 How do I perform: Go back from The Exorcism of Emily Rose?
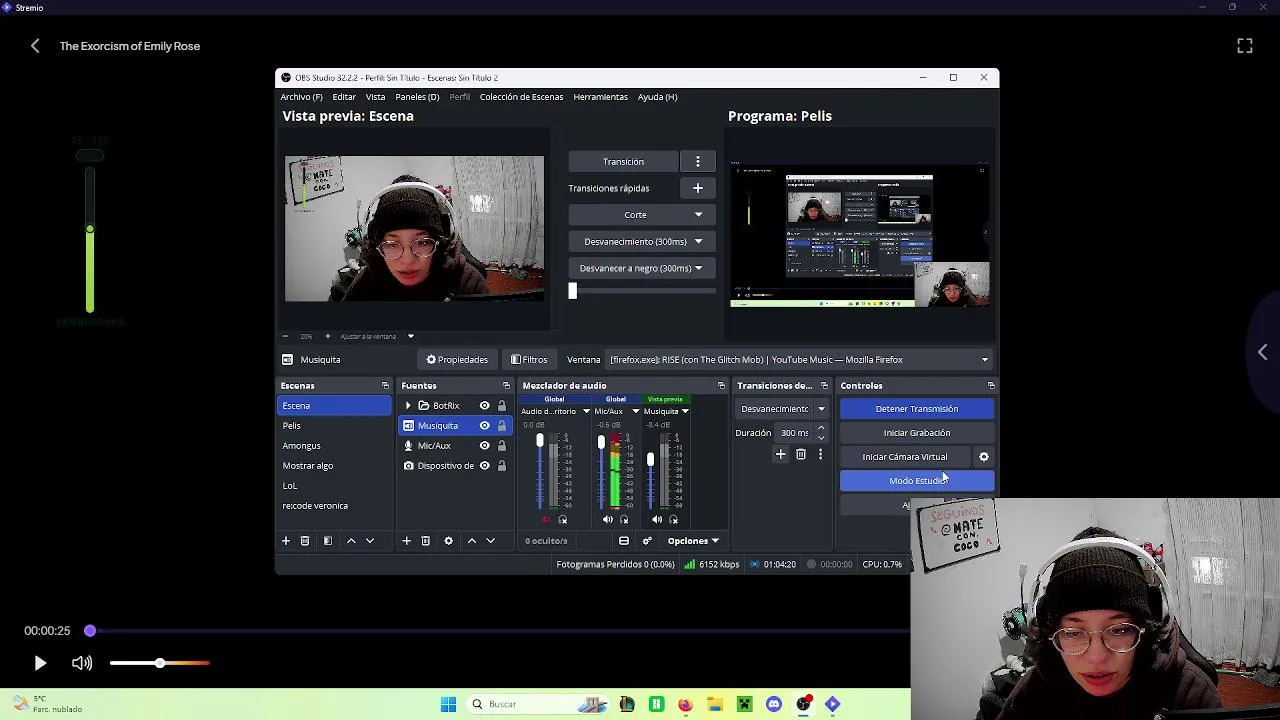[35, 46]
